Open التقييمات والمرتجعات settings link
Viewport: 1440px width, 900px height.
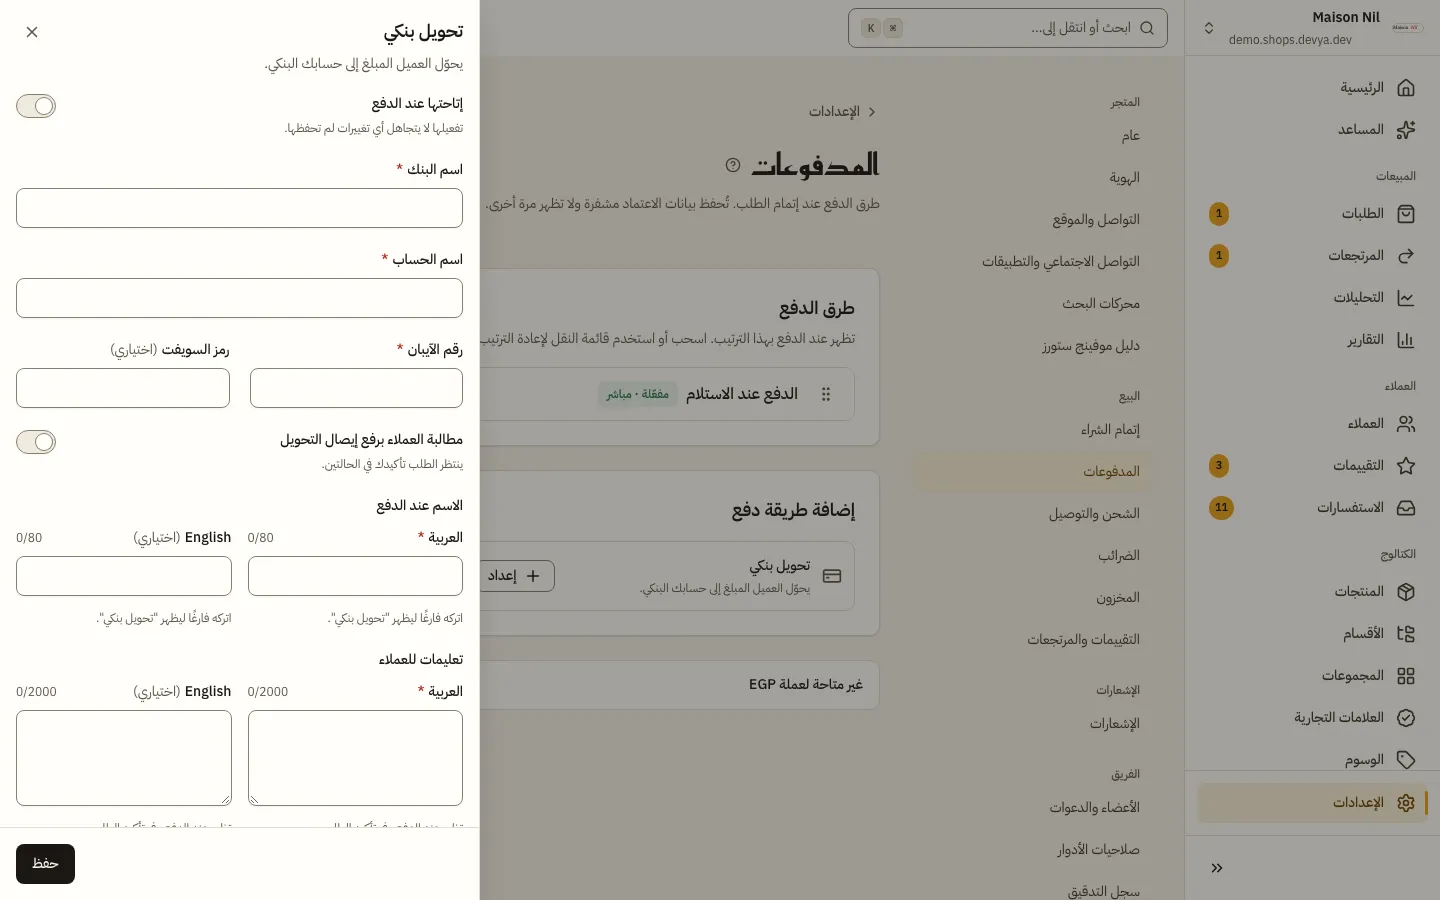(x=1084, y=640)
